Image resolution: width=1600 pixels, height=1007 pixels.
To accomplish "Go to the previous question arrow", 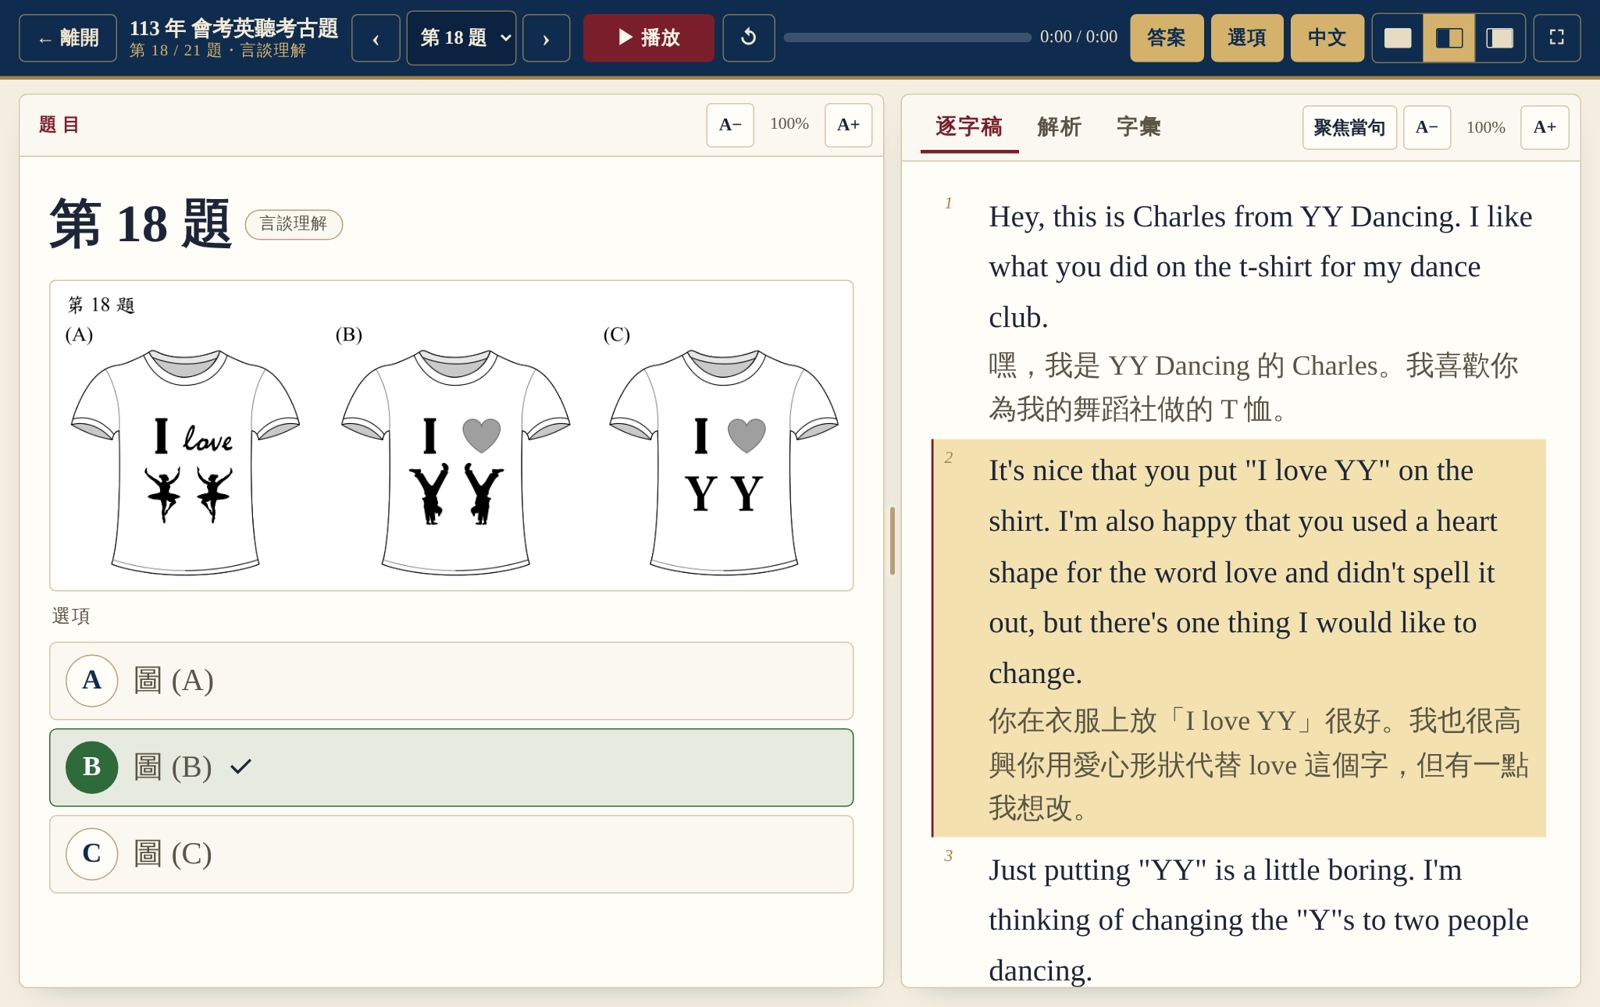I will 376,38.
